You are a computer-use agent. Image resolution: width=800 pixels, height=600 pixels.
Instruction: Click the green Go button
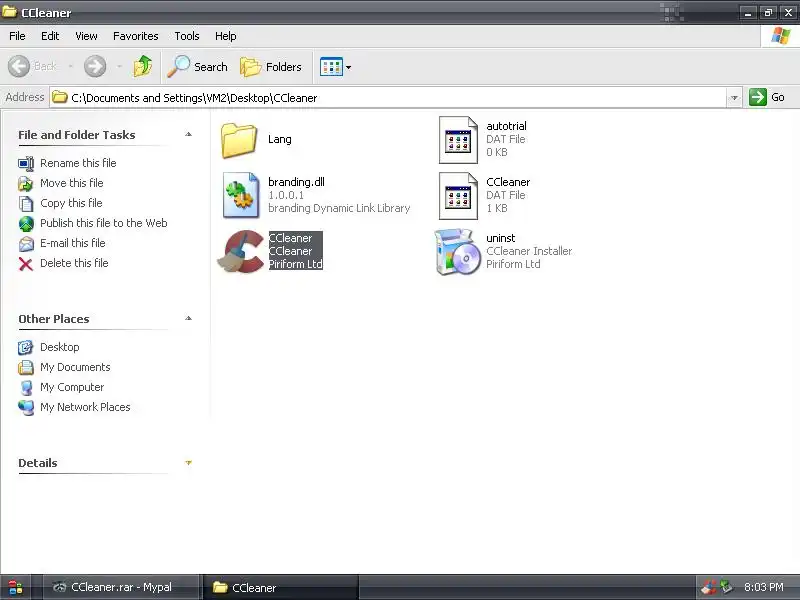[x=766, y=97]
